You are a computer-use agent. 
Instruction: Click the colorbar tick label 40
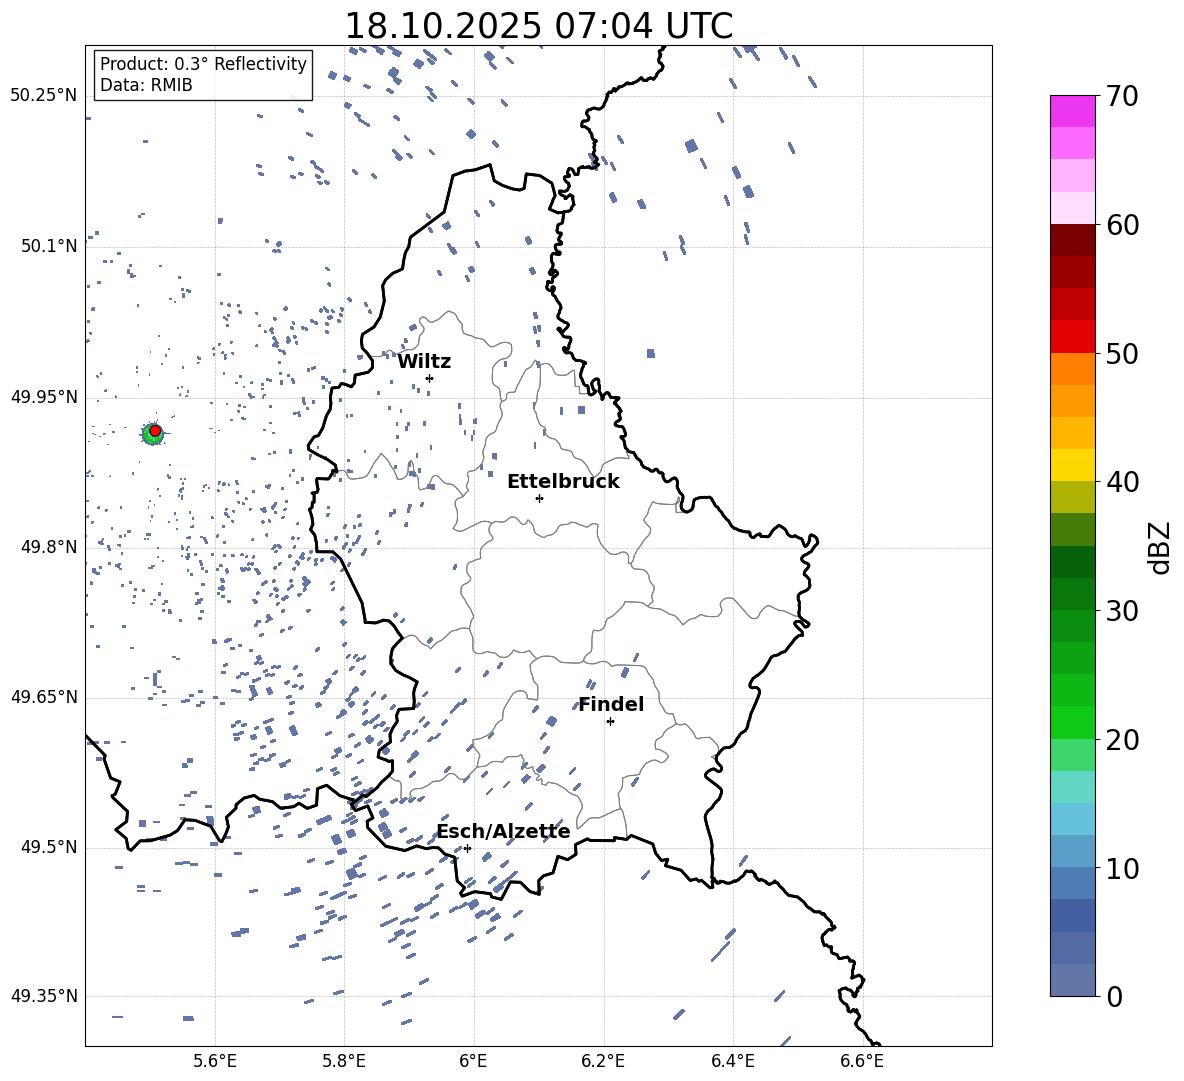[1122, 482]
